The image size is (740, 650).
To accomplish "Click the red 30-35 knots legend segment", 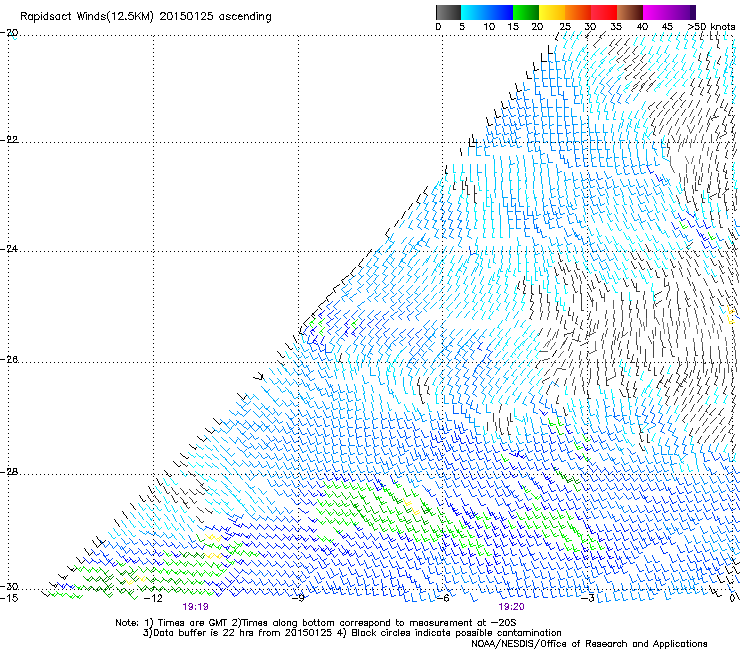I will pyautogui.click(x=604, y=12).
